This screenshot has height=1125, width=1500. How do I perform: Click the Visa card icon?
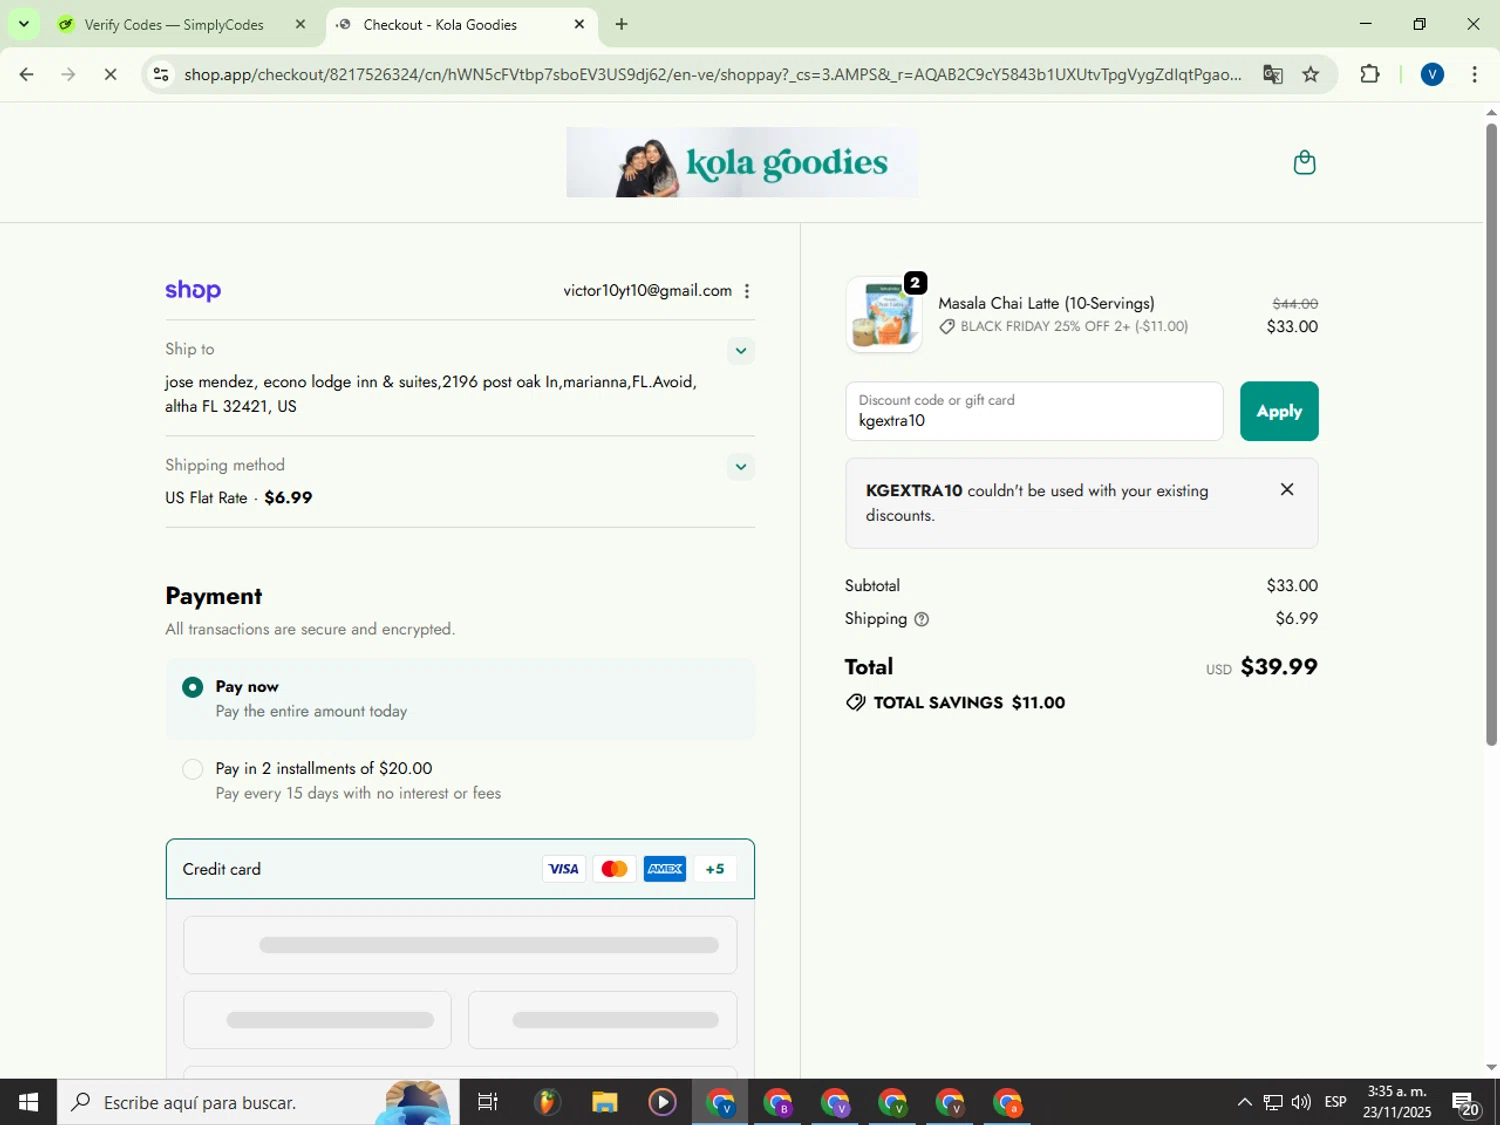(x=563, y=869)
